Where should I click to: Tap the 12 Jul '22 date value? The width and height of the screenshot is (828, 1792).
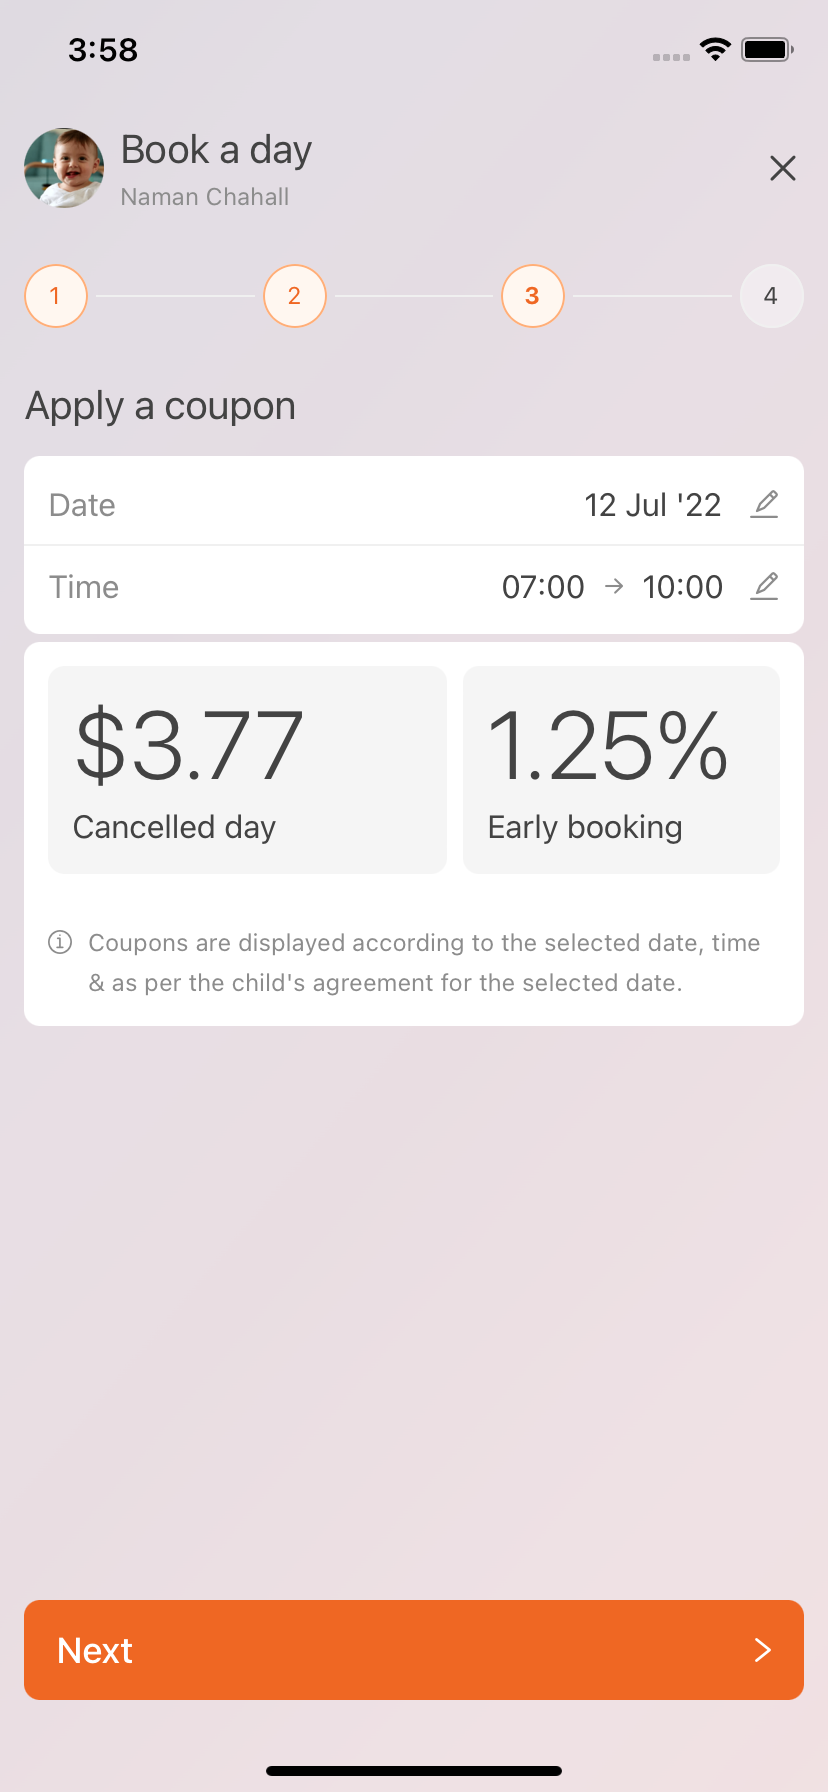tap(653, 505)
